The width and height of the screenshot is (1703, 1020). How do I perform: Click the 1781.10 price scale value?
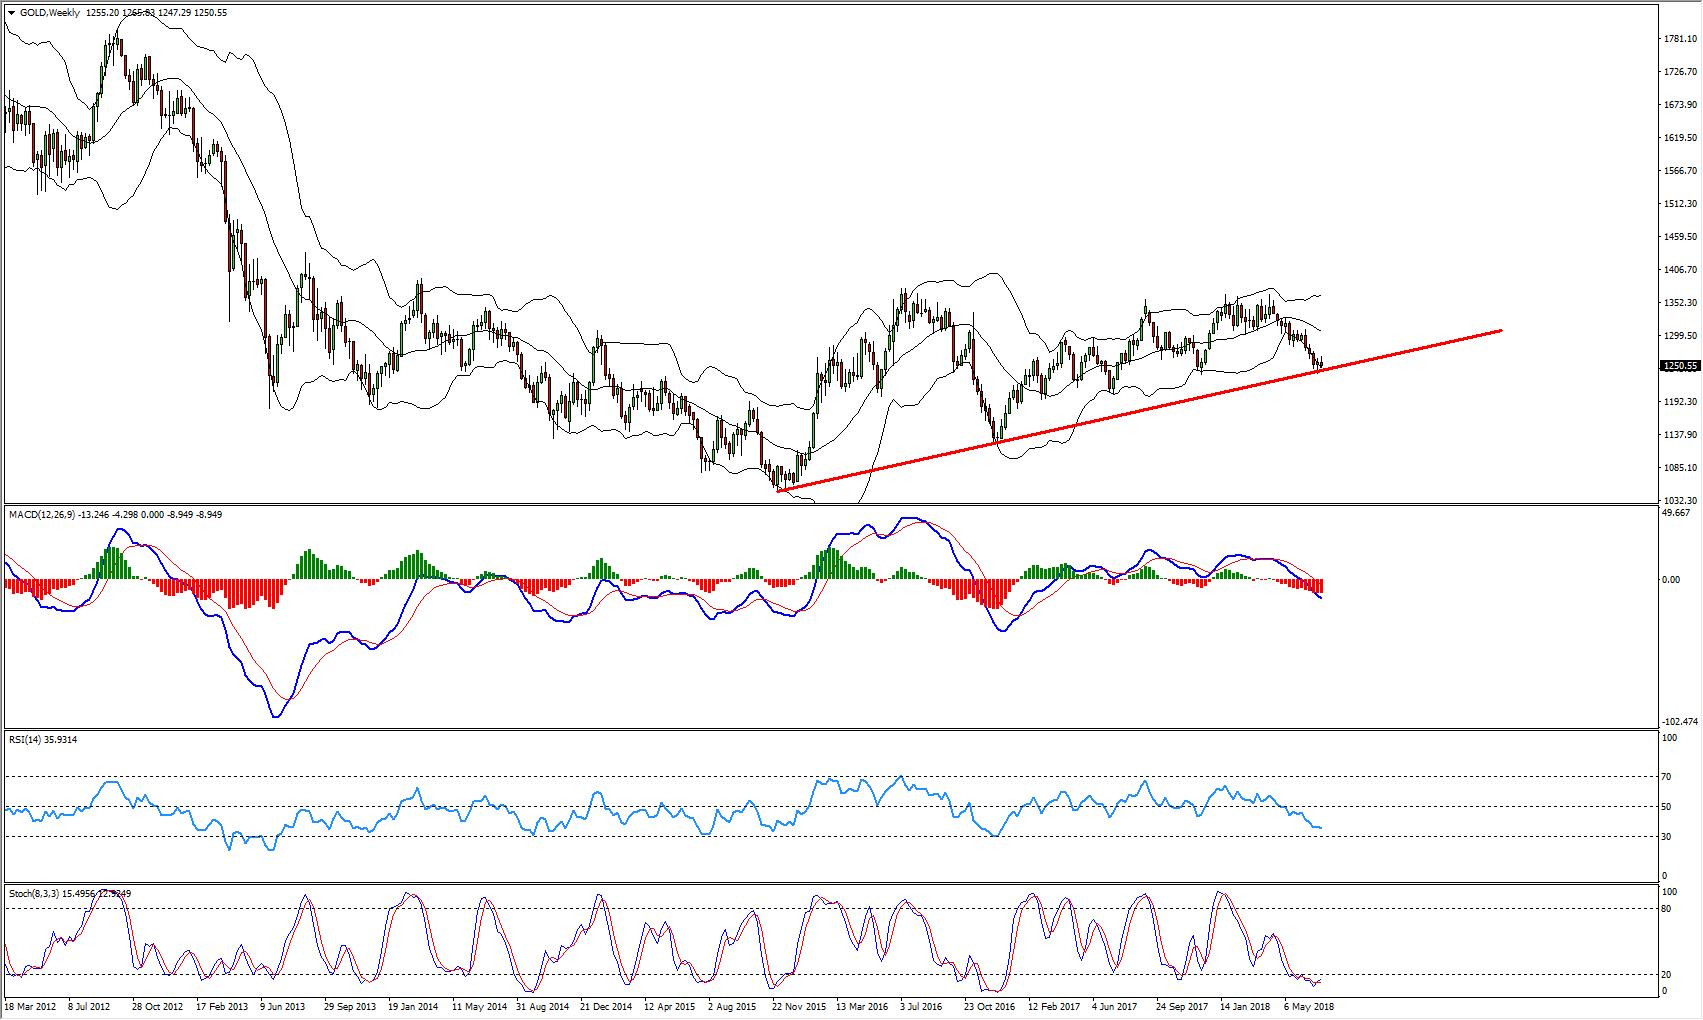(x=1680, y=39)
